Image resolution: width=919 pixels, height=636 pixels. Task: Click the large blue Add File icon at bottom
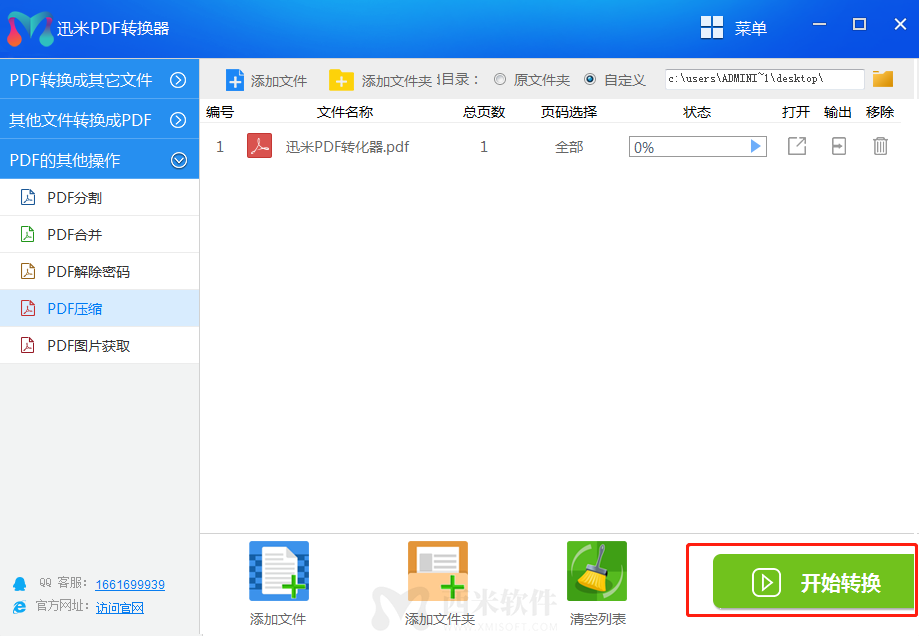point(278,572)
